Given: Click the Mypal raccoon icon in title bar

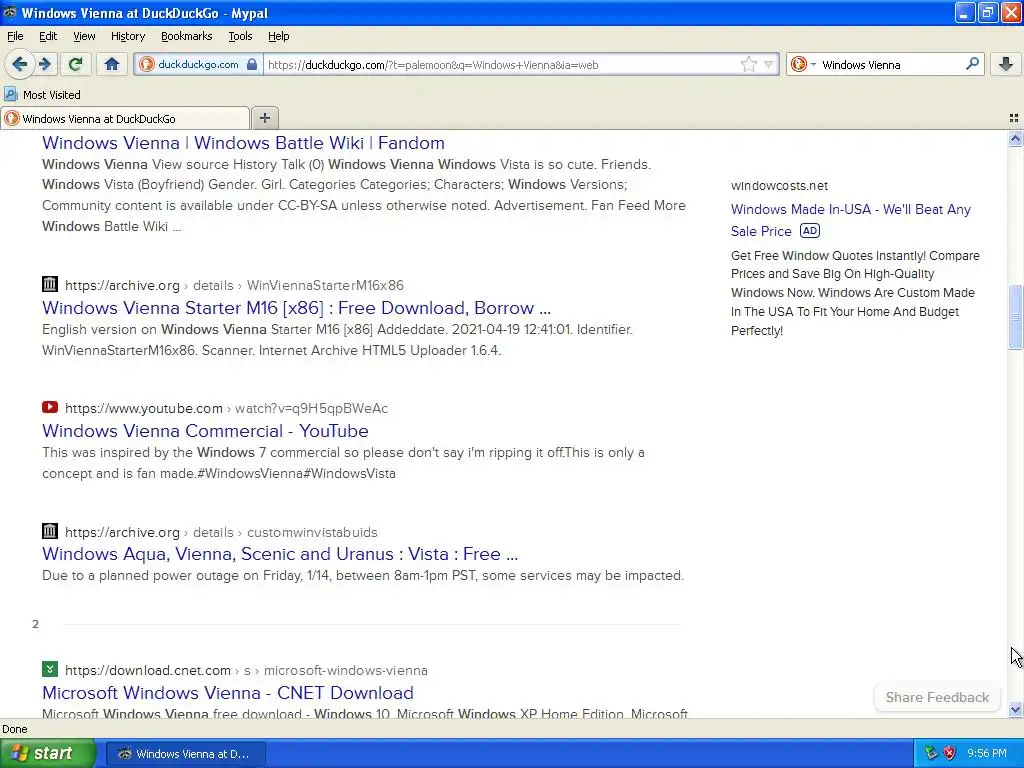Looking at the screenshot, I should (10, 12).
